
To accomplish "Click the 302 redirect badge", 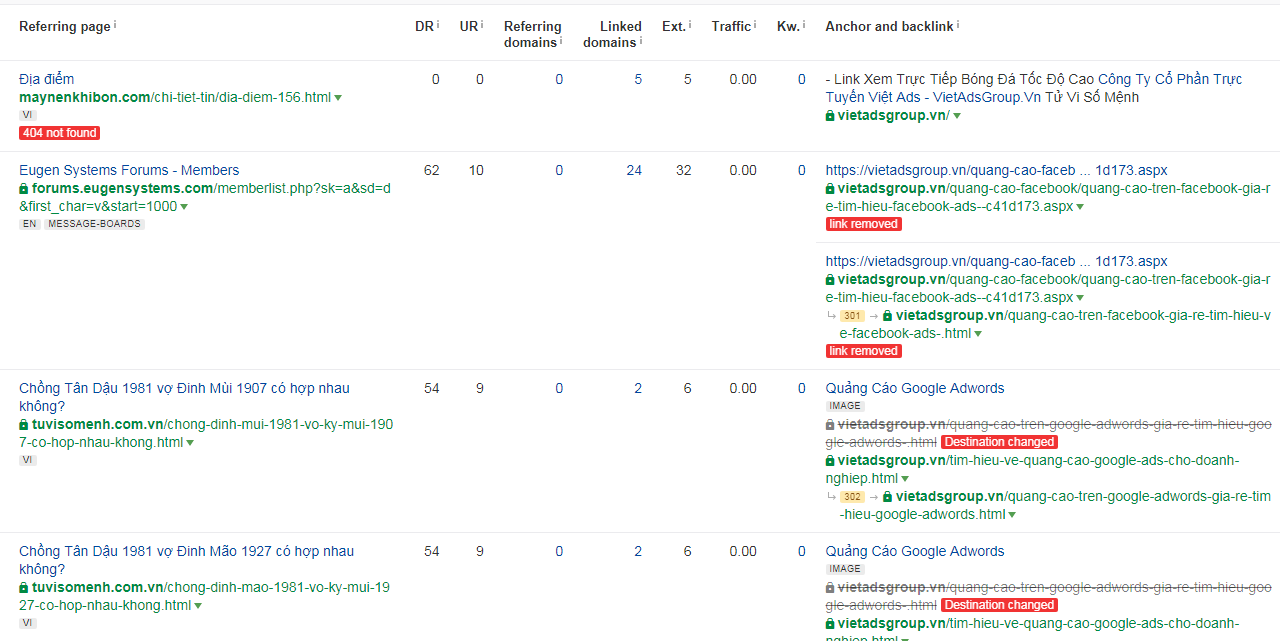I will (852, 497).
